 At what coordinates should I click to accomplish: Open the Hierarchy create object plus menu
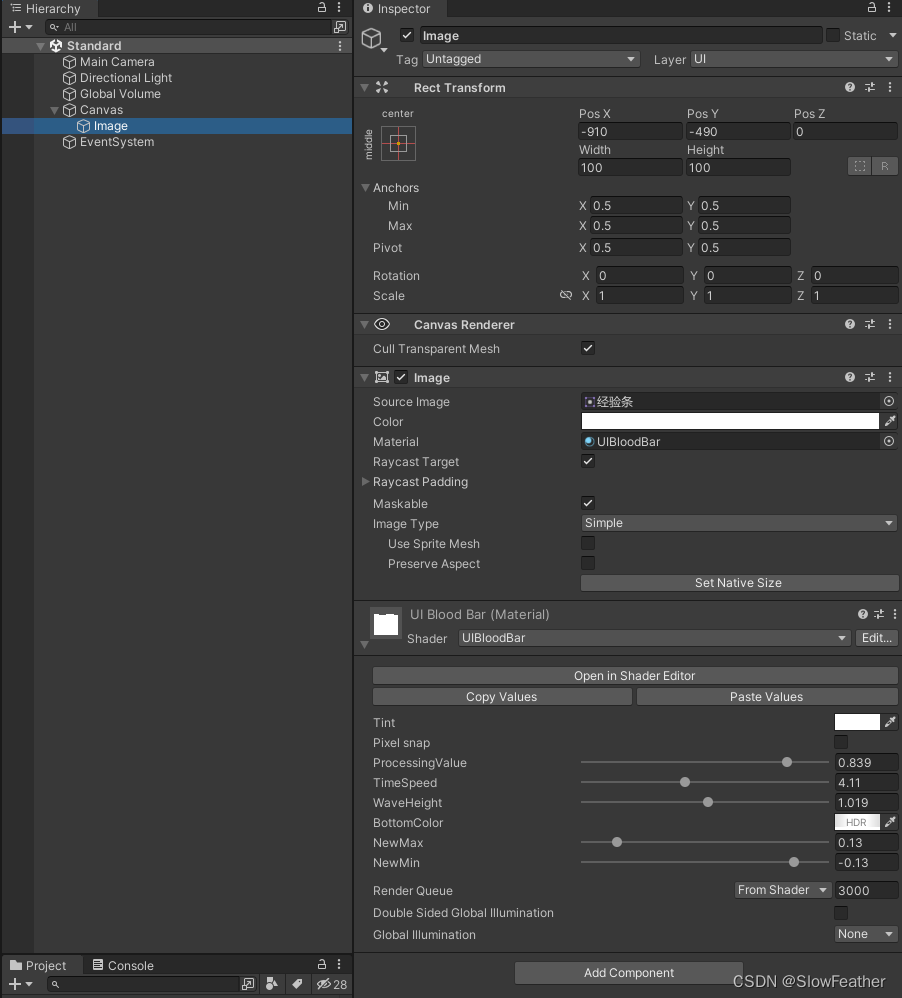coord(20,27)
